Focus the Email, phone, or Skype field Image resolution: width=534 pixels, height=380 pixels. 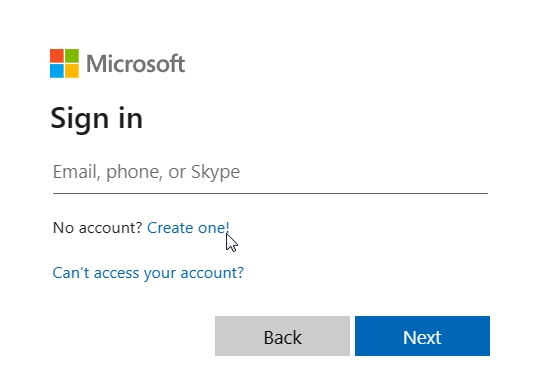(x=270, y=172)
